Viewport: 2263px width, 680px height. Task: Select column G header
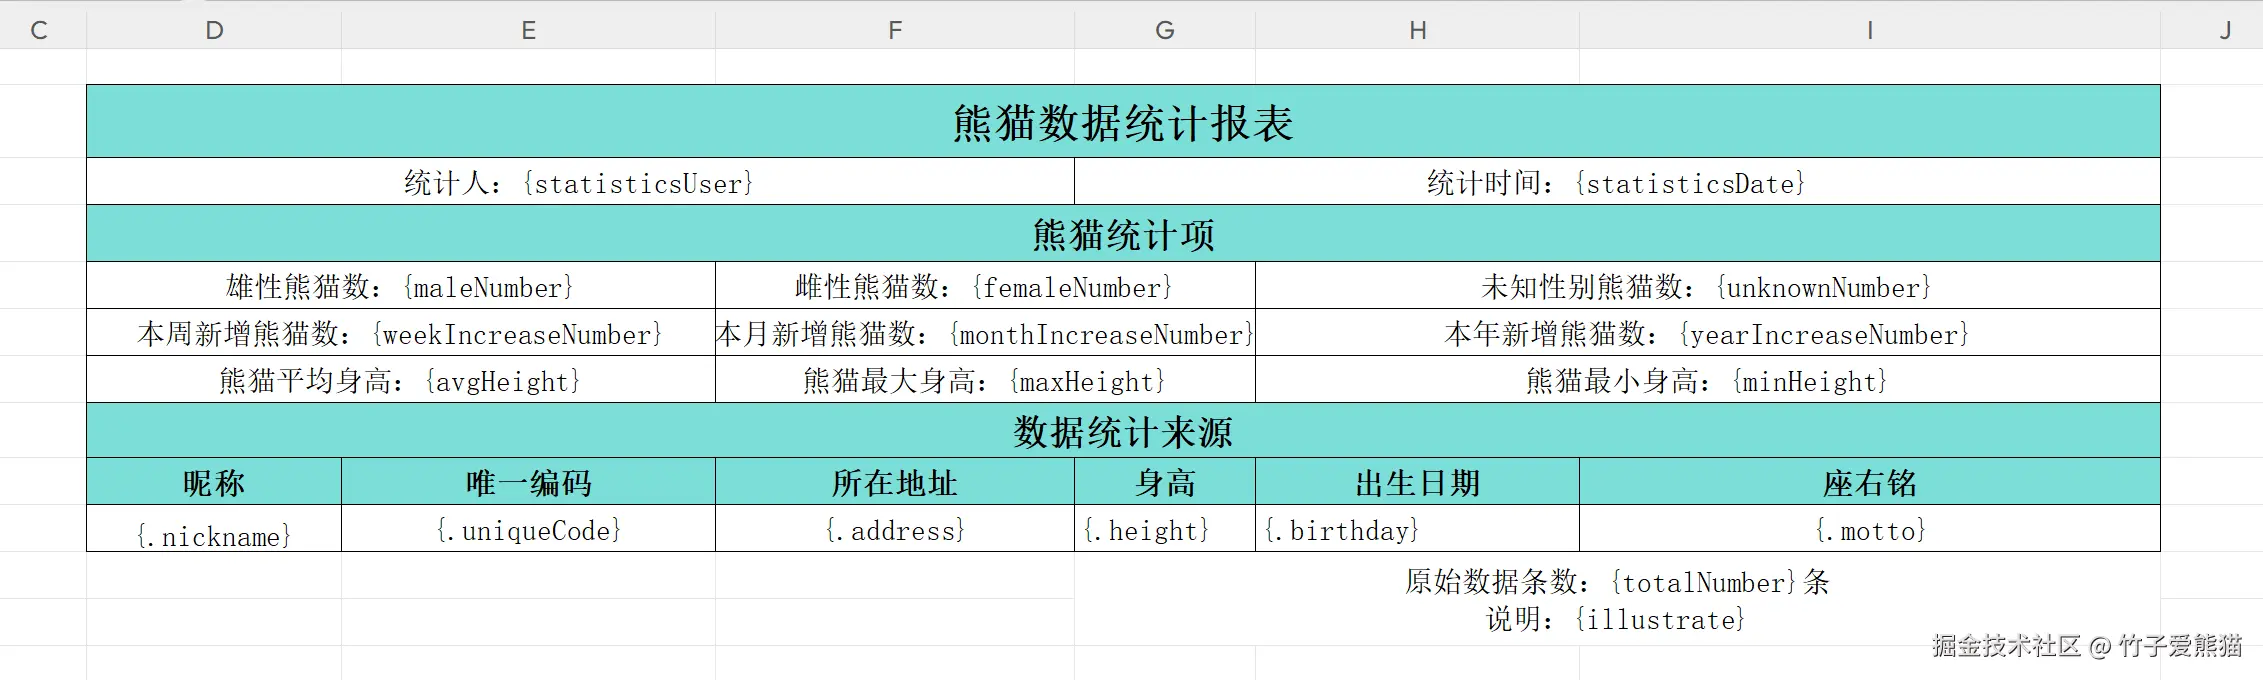1164,30
